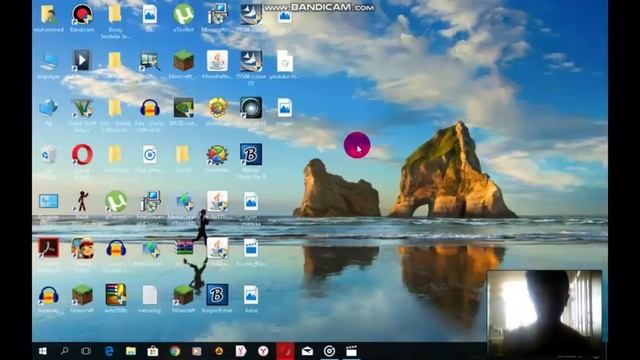Launch the green V shortcut icon
This screenshot has height=360, width=640.
[82, 108]
